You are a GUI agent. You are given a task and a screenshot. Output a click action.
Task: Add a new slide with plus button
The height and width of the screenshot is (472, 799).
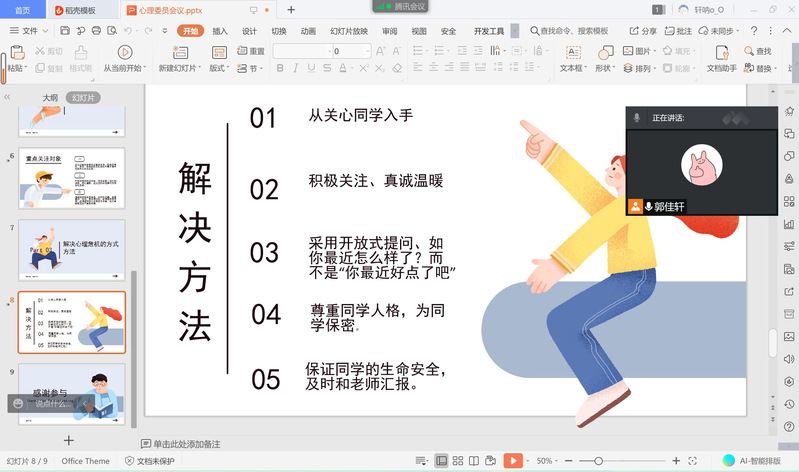click(x=69, y=440)
